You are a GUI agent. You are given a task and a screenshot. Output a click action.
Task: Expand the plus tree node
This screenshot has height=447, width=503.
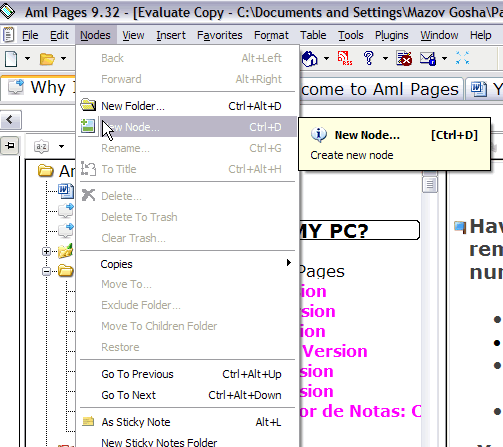[x=47, y=251]
